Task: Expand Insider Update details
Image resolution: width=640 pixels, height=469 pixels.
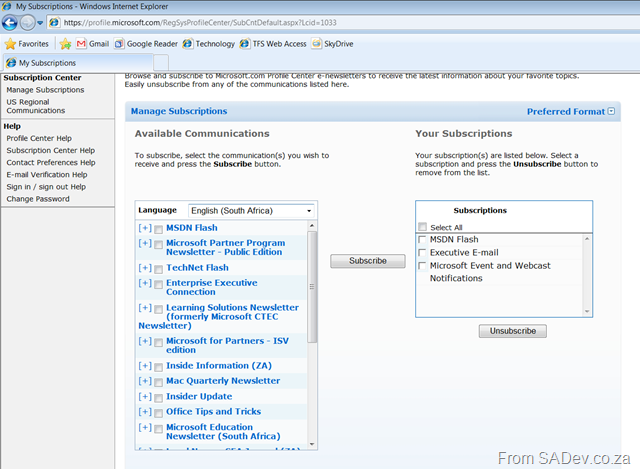Action: 145,396
